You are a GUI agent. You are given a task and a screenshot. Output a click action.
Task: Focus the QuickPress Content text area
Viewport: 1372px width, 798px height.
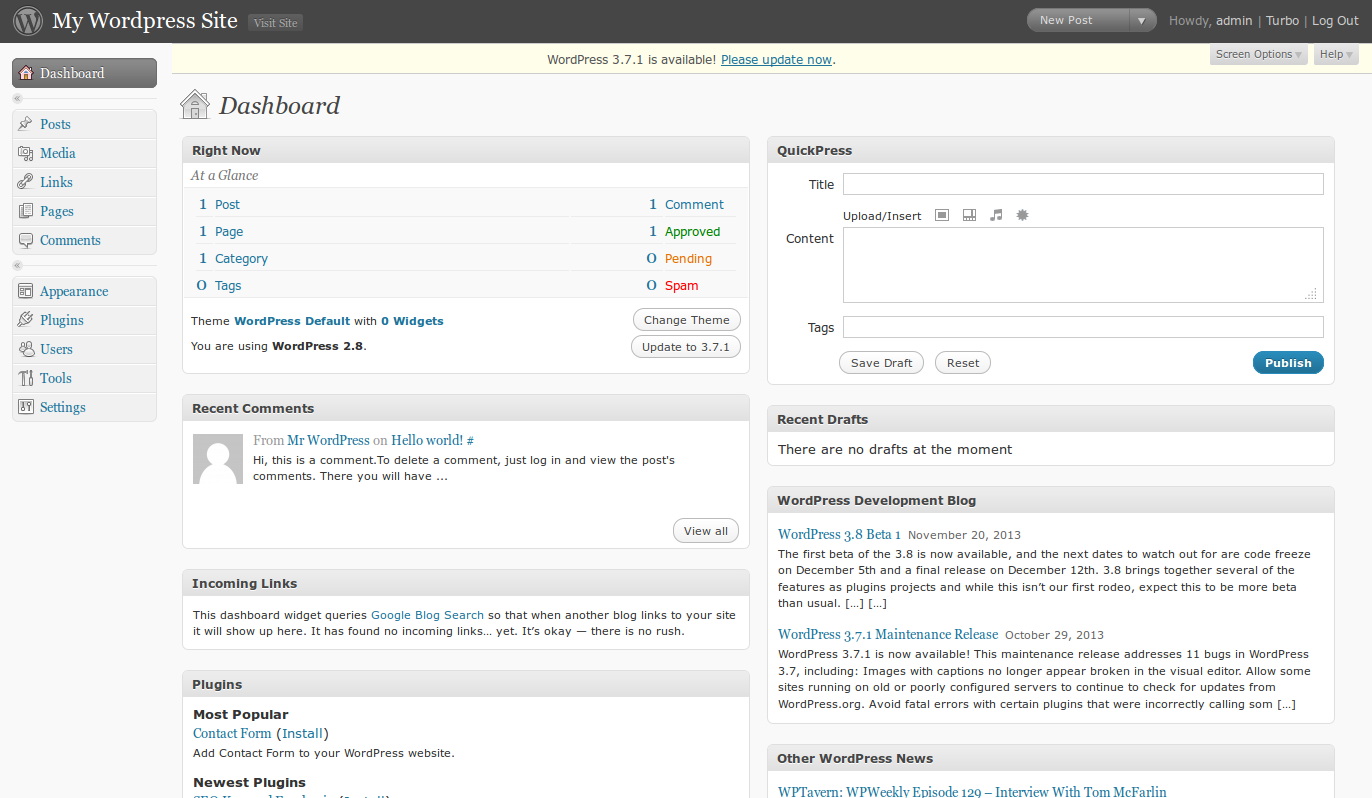coord(1083,265)
